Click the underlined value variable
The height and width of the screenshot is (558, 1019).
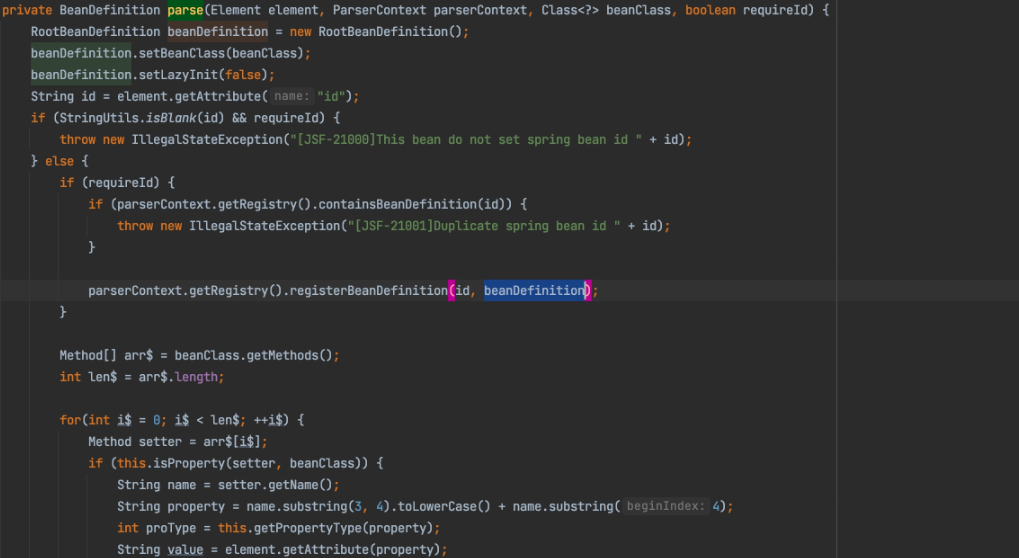tap(185, 550)
